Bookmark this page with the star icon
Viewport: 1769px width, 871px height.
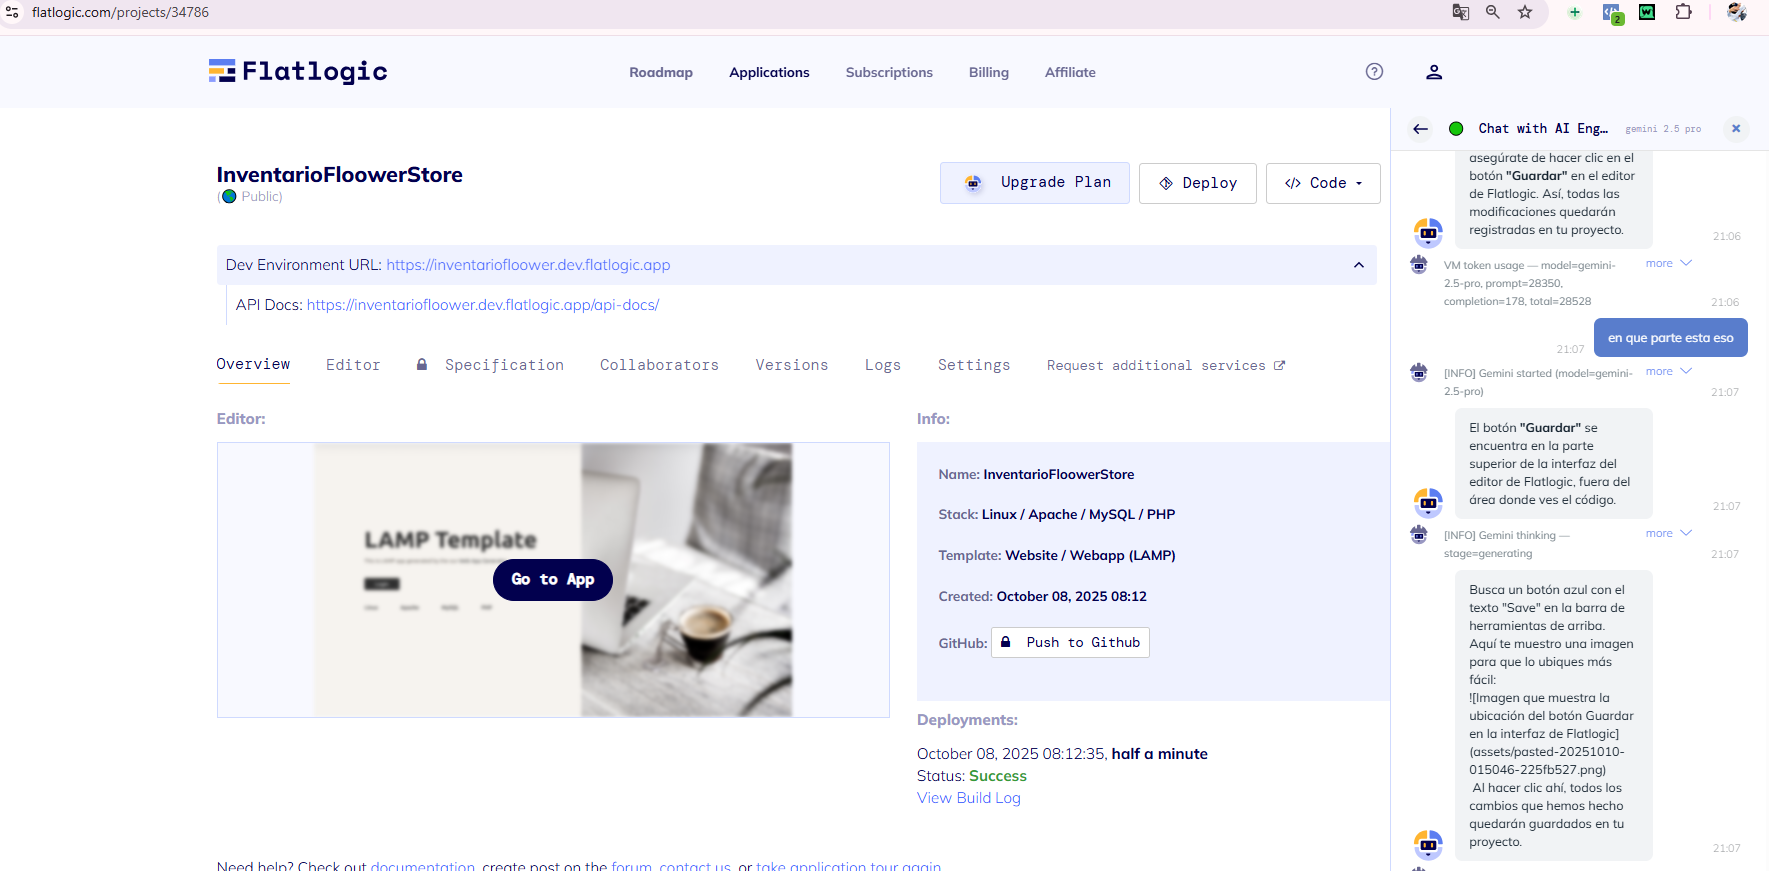pos(1524,12)
